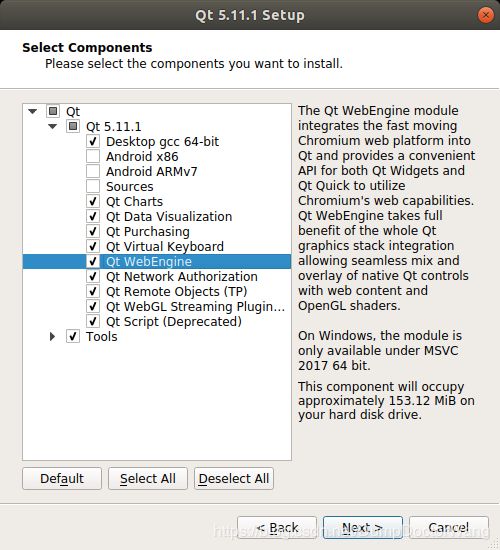Select 'Qt Purchasing' row text
This screenshot has height=550, width=500.
pyautogui.click(x=148, y=232)
